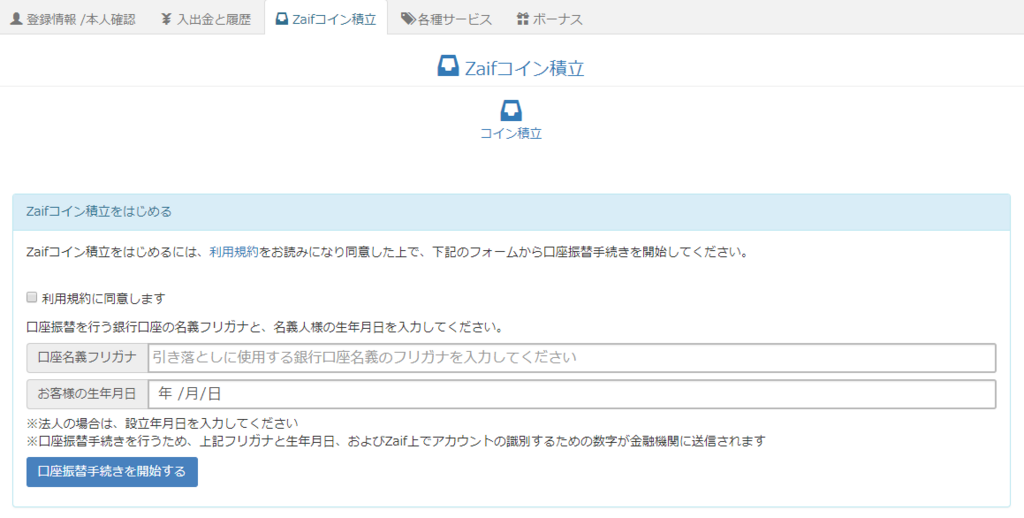This screenshot has width=1024, height=518.
Task: Click the お客様の生年月日 date field
Action: [572, 394]
